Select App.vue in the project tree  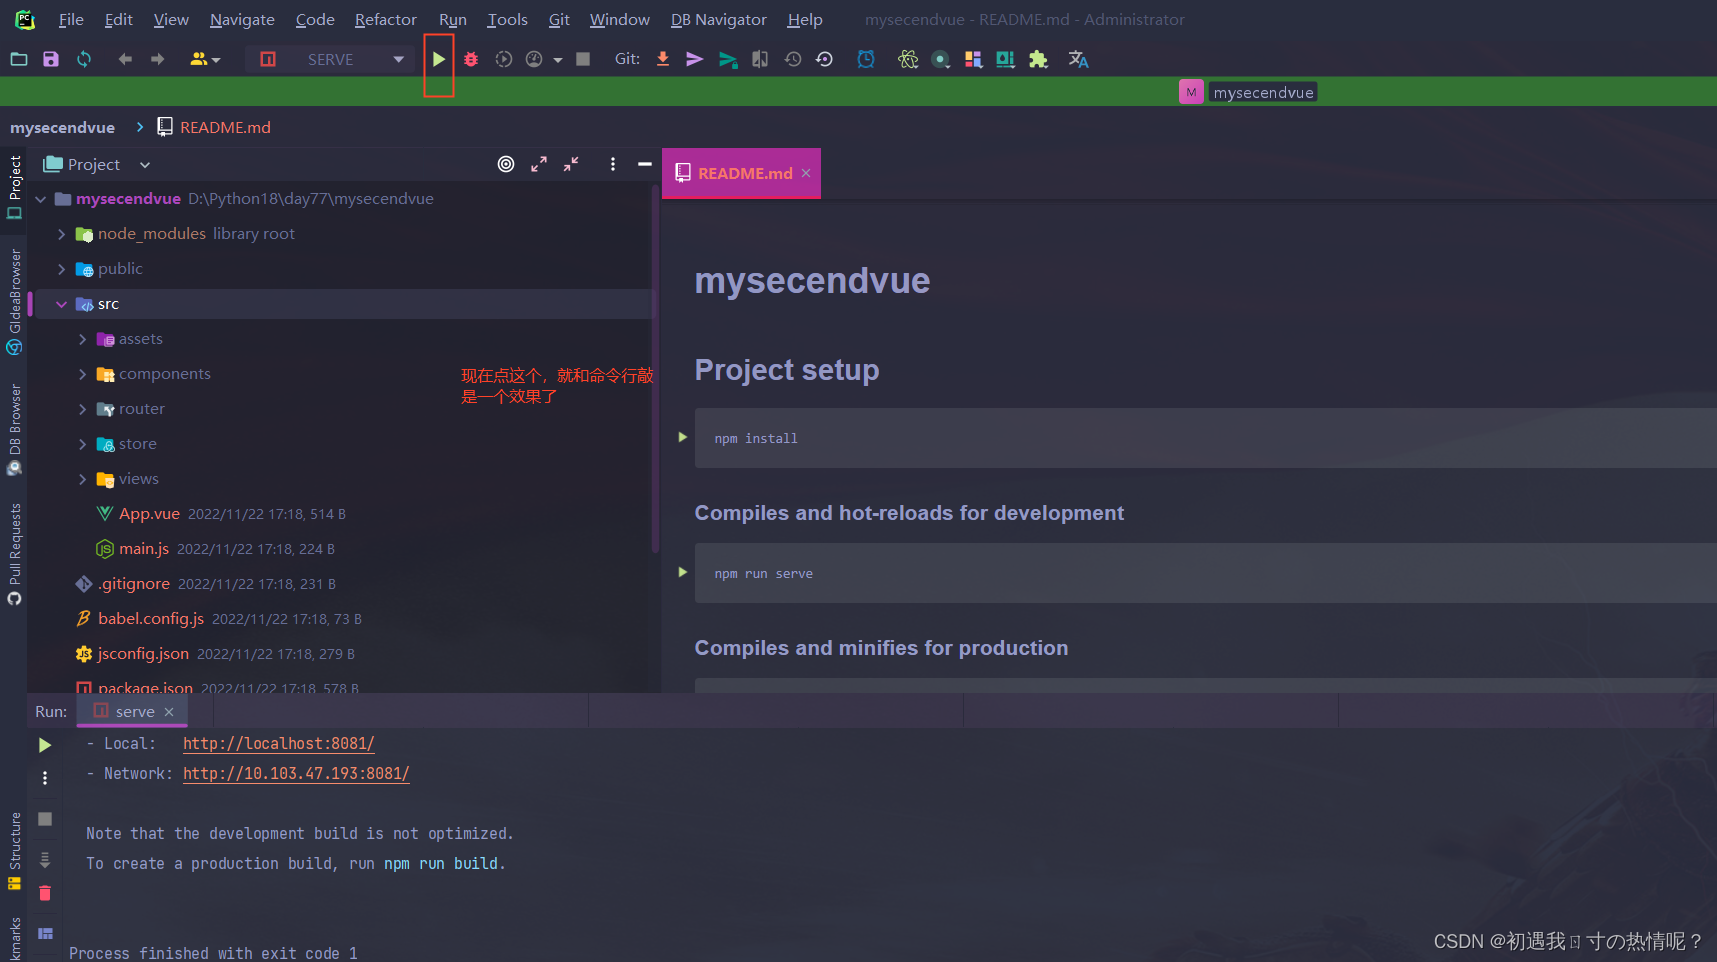(x=149, y=514)
